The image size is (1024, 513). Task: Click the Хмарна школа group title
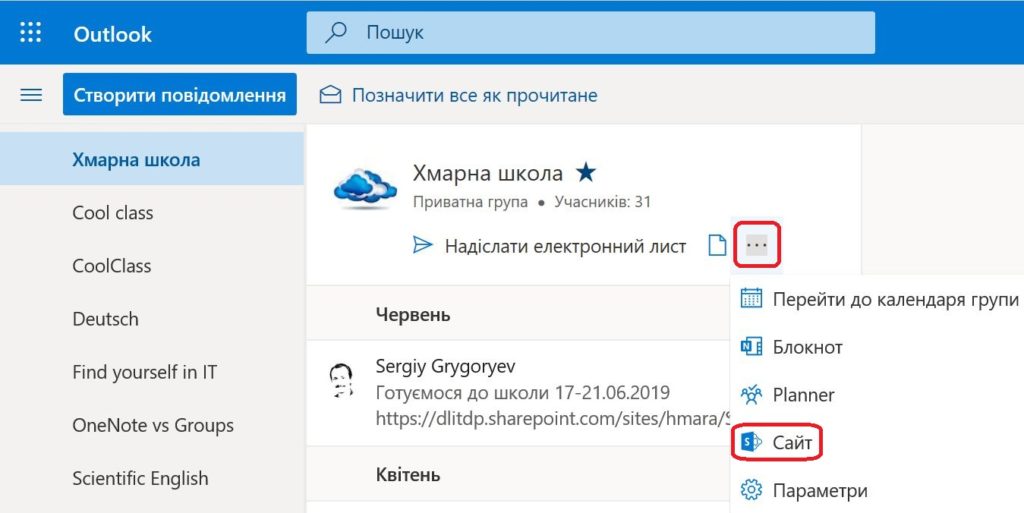pos(487,173)
